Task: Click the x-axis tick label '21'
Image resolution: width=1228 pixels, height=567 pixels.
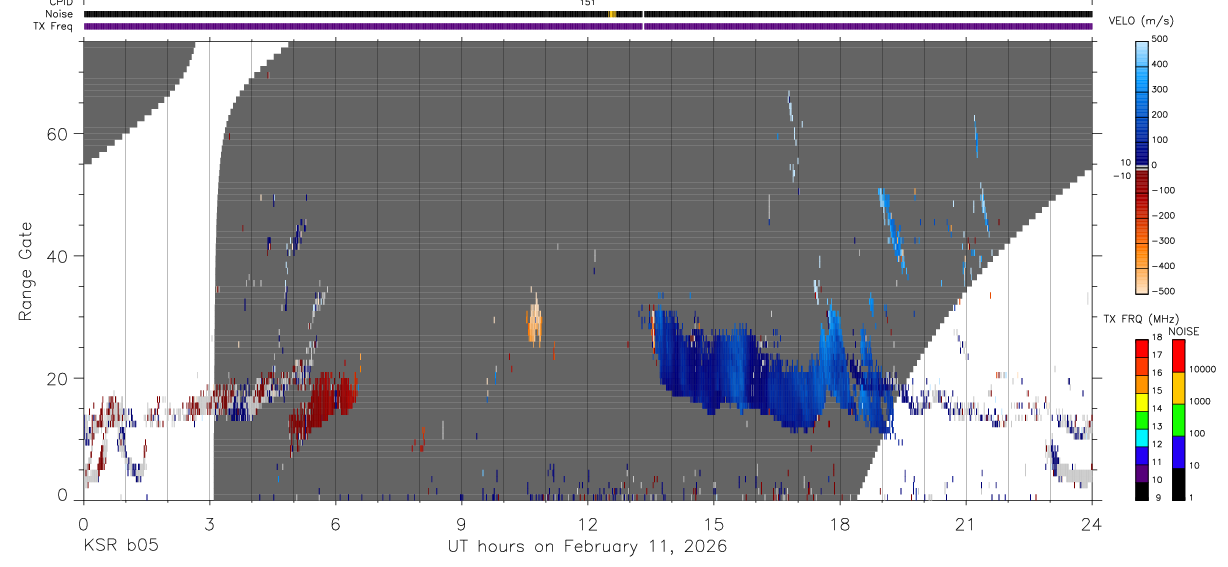Action: click(x=965, y=523)
